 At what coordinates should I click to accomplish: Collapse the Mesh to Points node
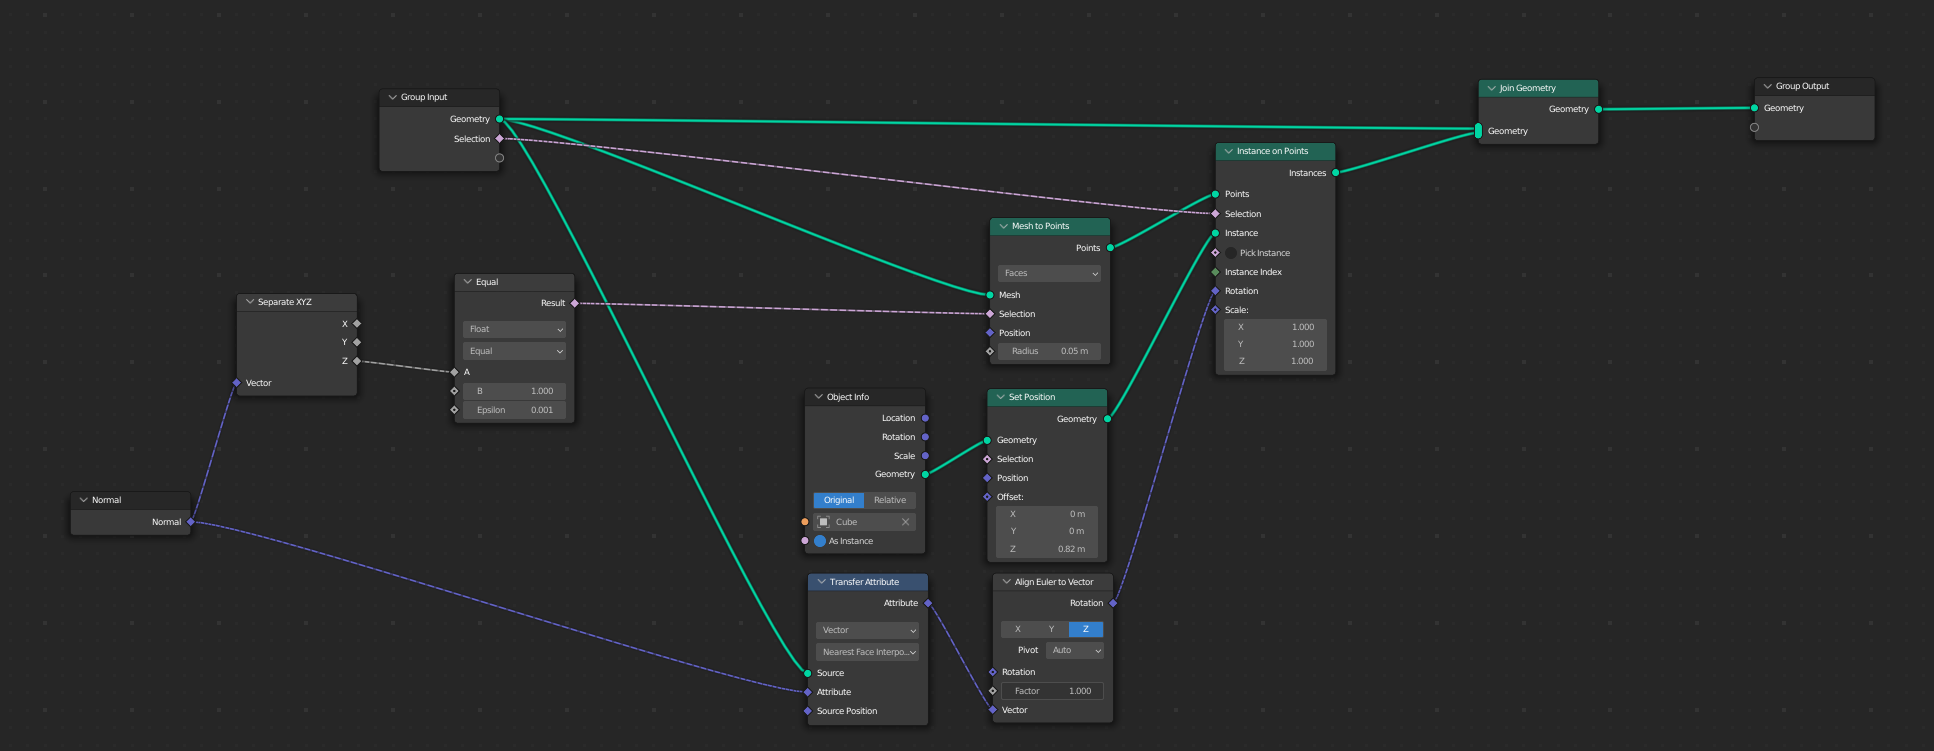tap(1003, 226)
